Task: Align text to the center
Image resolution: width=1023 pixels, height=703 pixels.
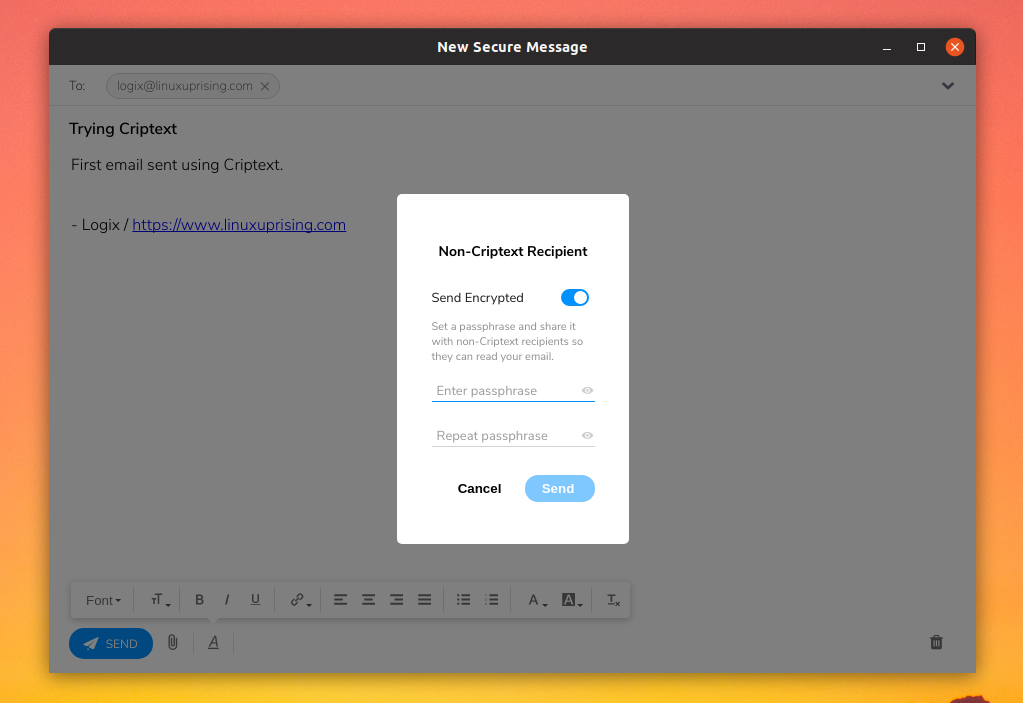Action: coord(368,599)
